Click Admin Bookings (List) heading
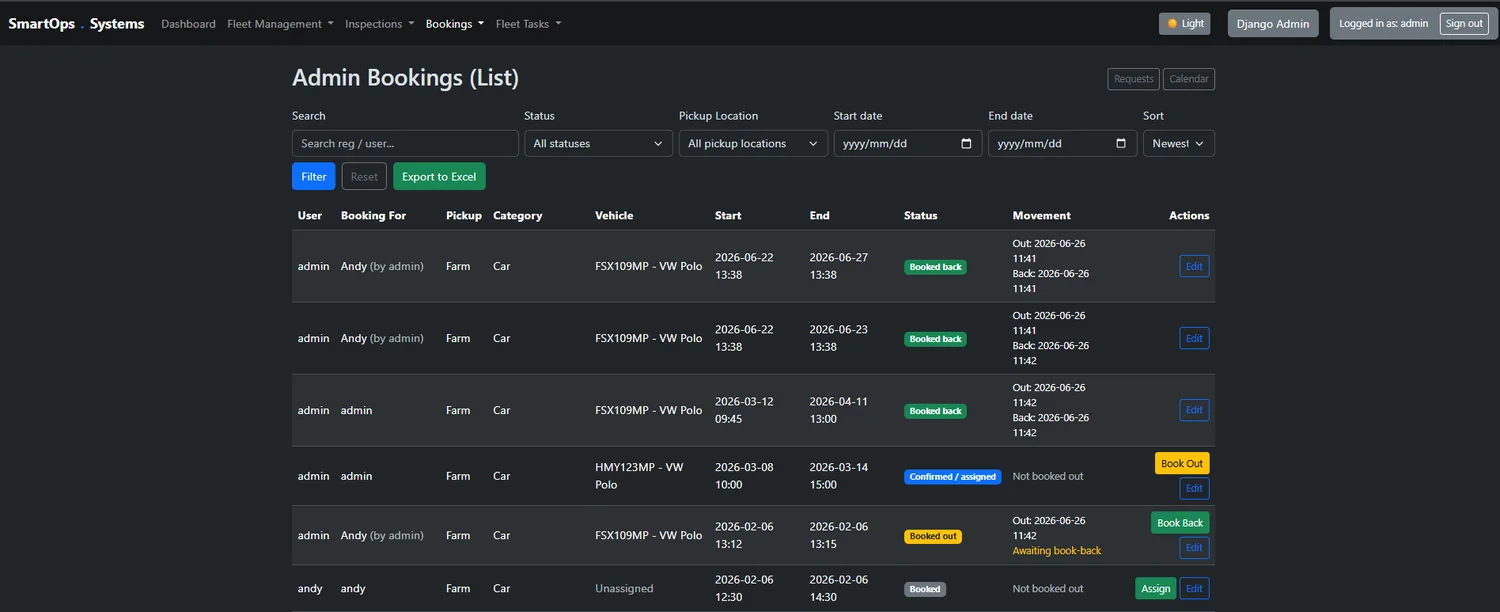The width and height of the screenshot is (1500, 612). pos(405,78)
